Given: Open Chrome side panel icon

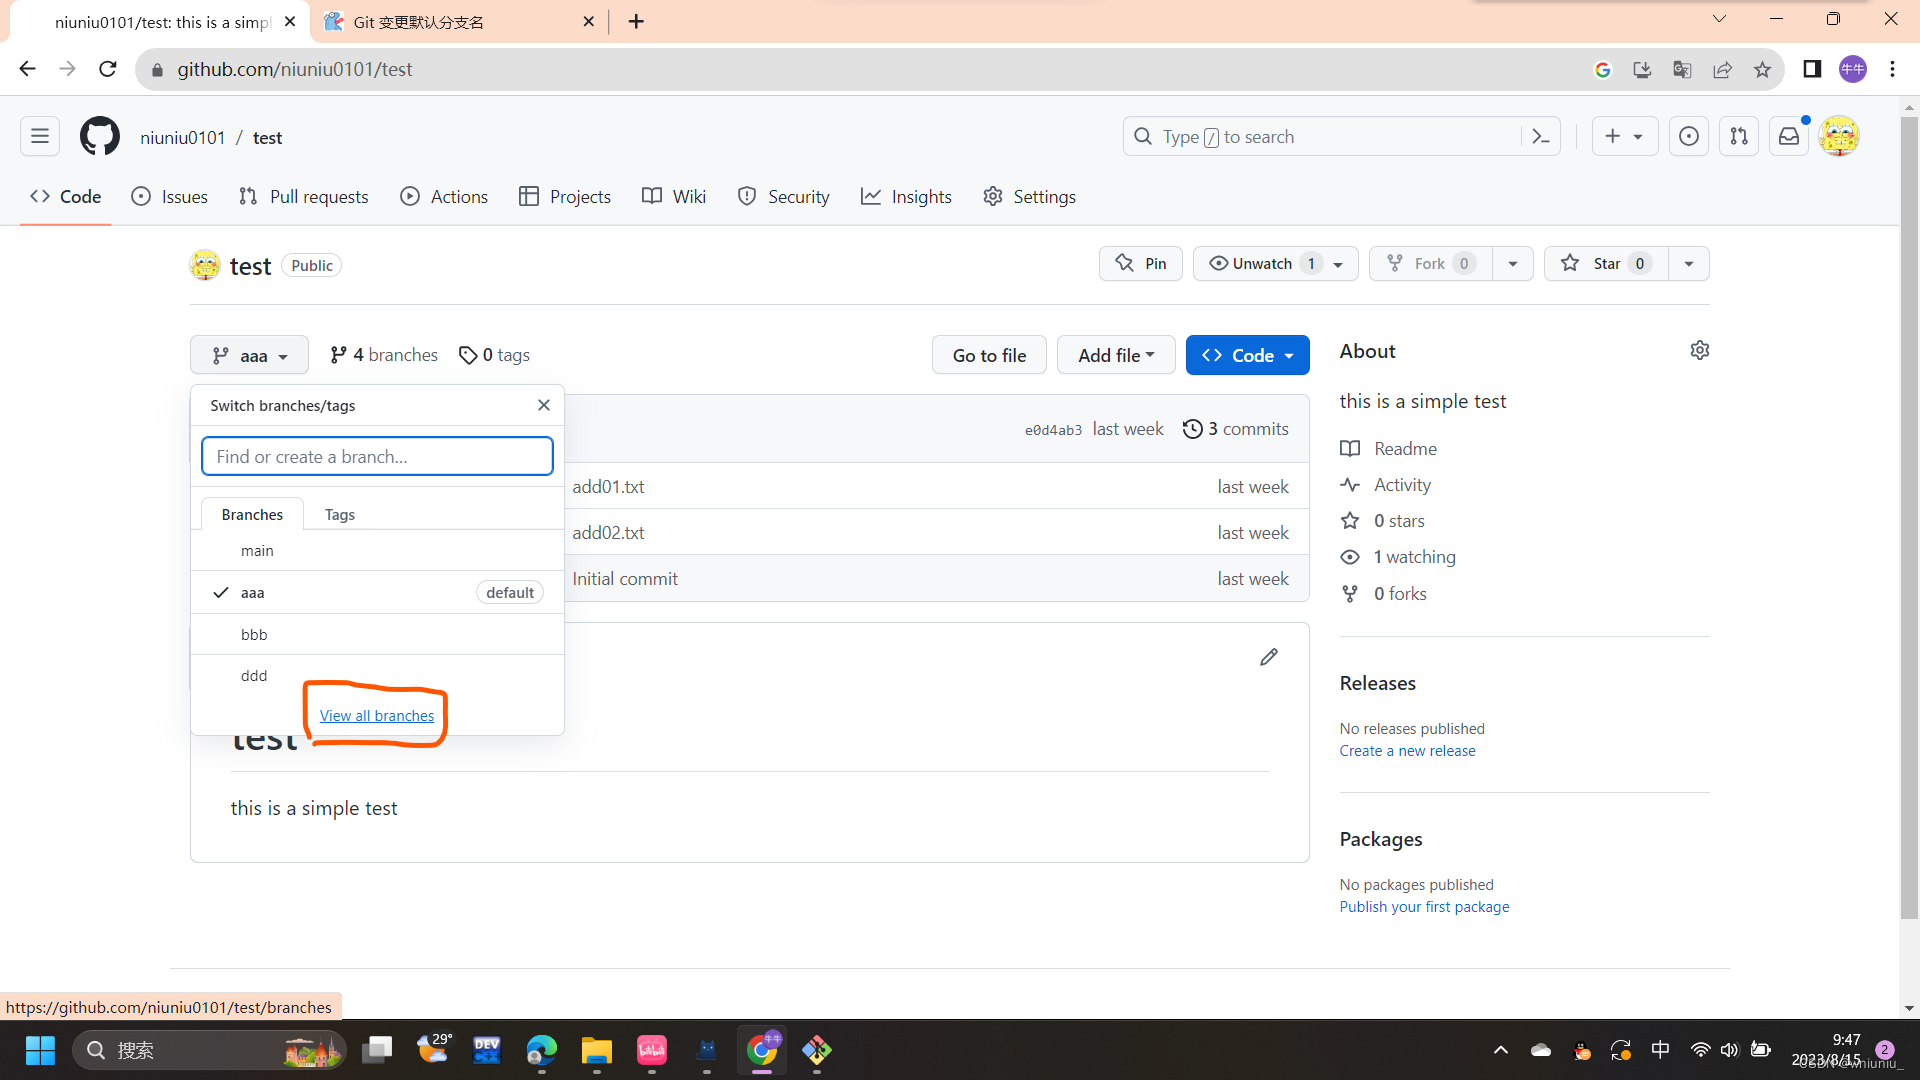Looking at the screenshot, I should 1812,69.
